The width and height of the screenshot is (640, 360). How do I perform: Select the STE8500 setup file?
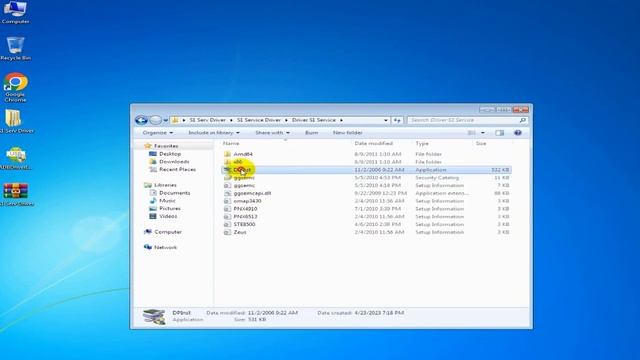click(244, 224)
